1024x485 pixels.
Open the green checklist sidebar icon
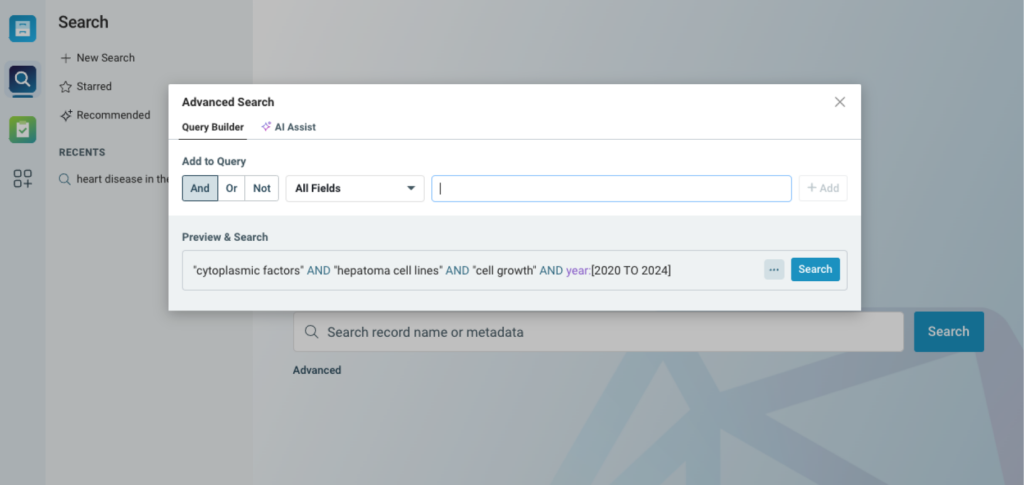click(23, 129)
